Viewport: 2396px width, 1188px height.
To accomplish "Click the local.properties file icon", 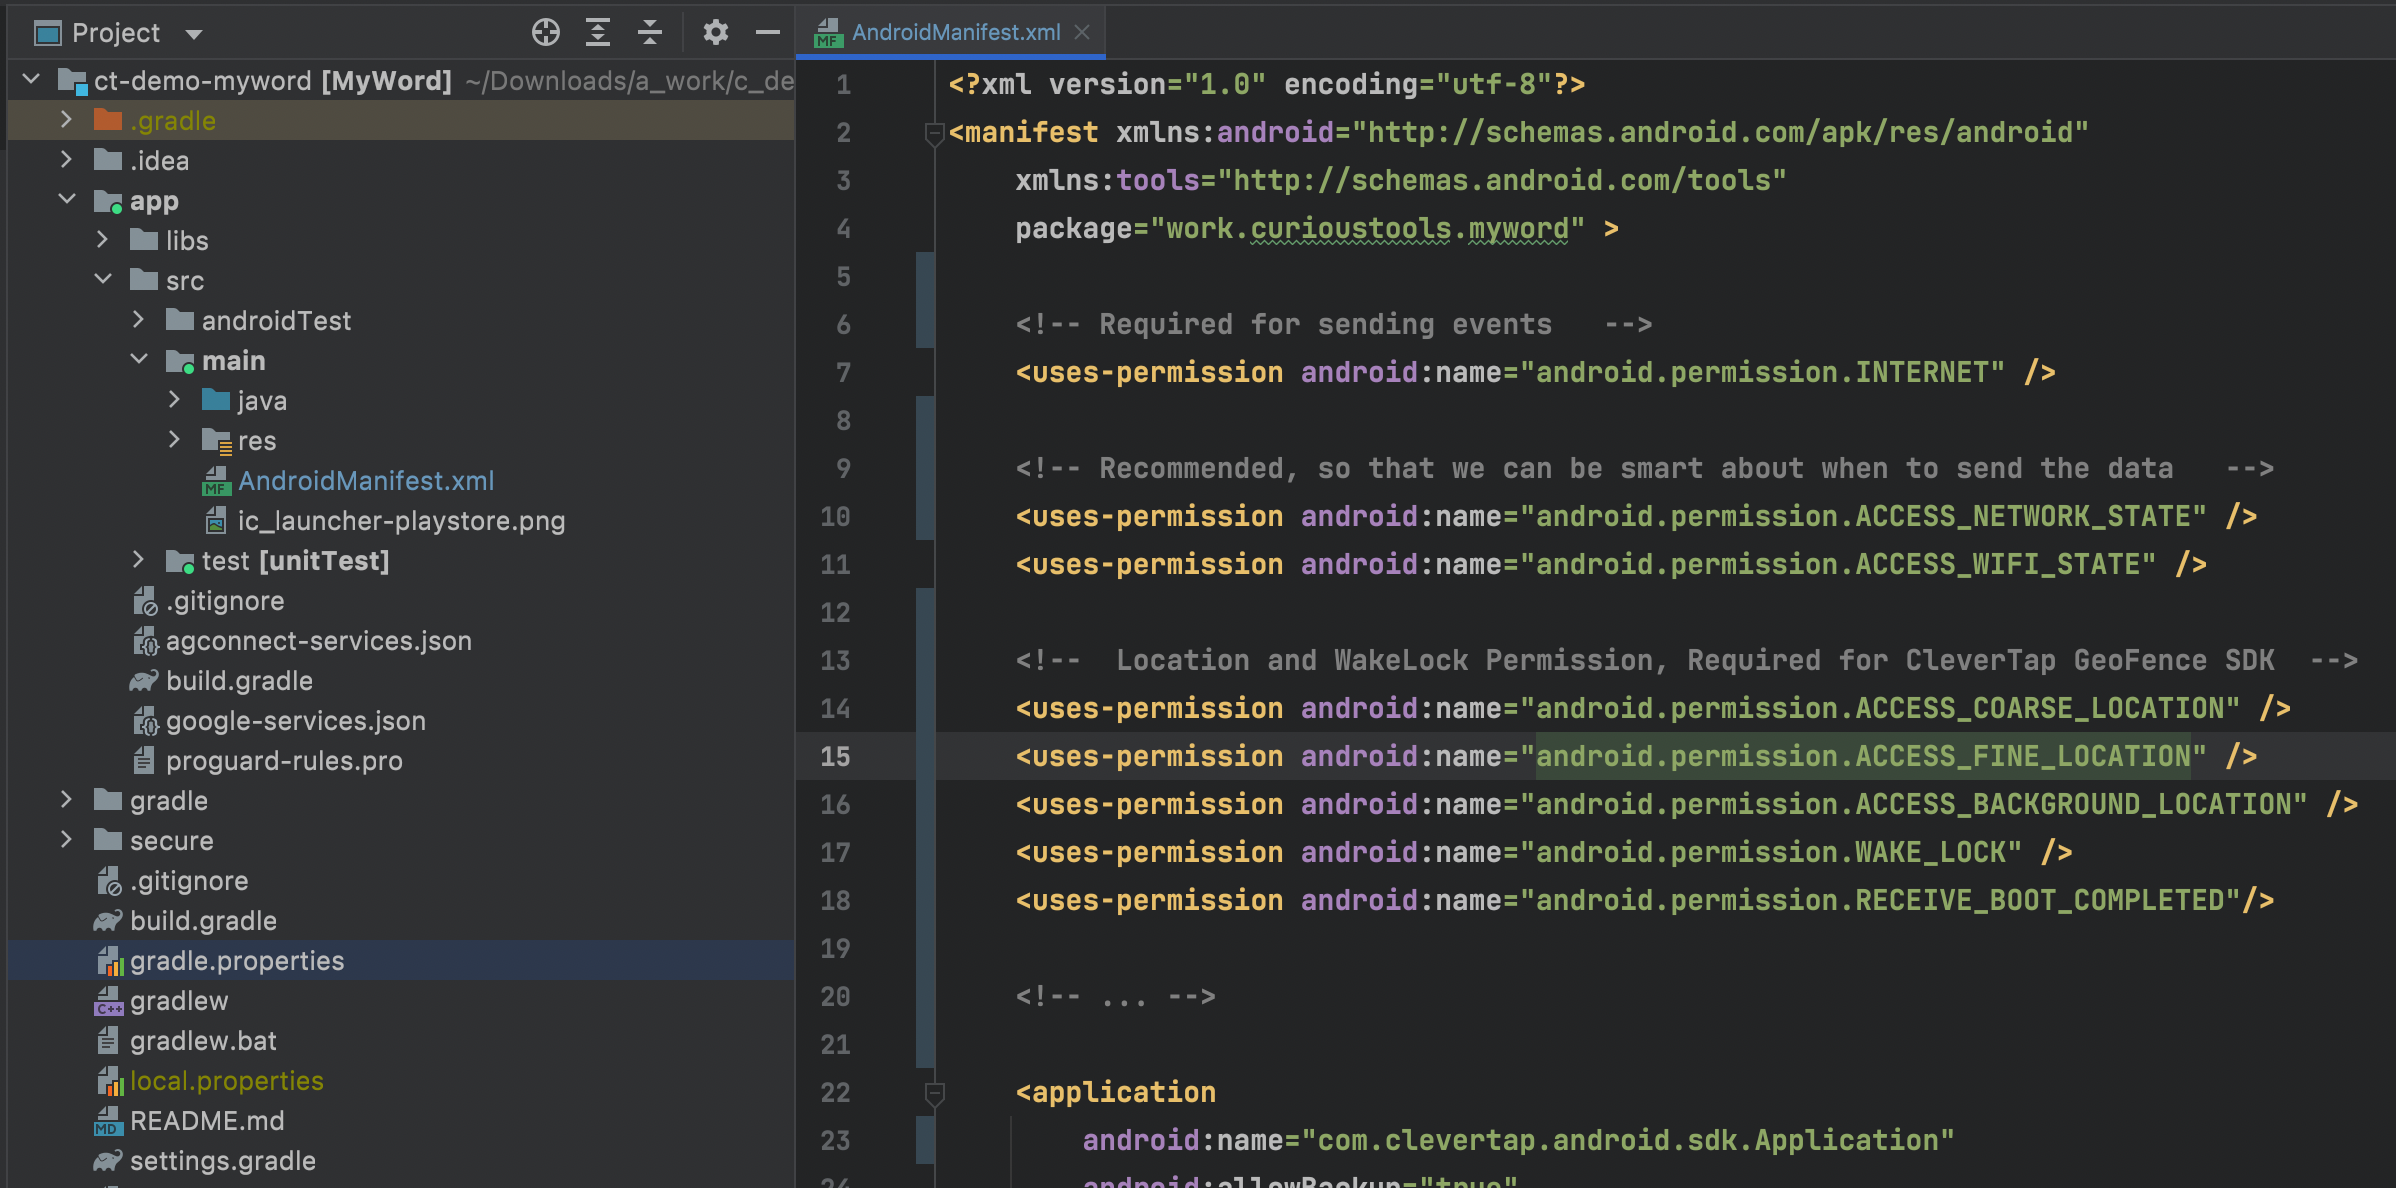I will tap(109, 1081).
